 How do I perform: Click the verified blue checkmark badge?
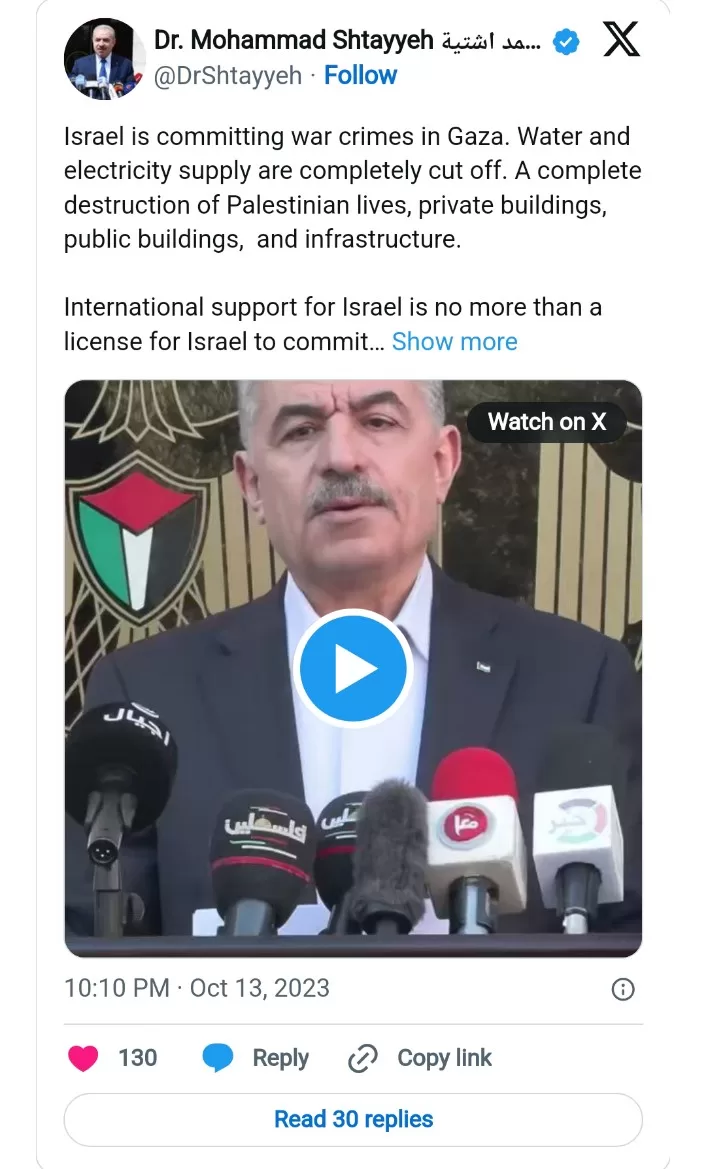[566, 41]
